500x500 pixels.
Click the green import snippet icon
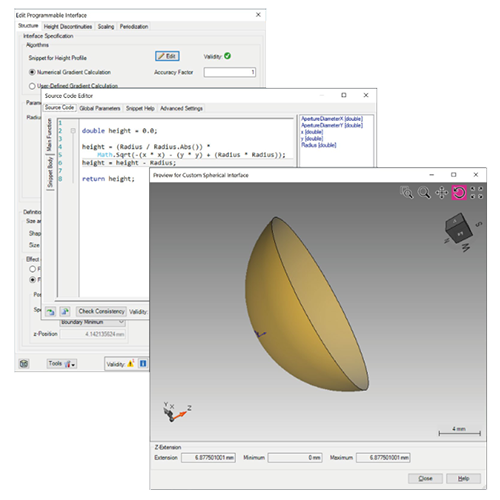50,311
